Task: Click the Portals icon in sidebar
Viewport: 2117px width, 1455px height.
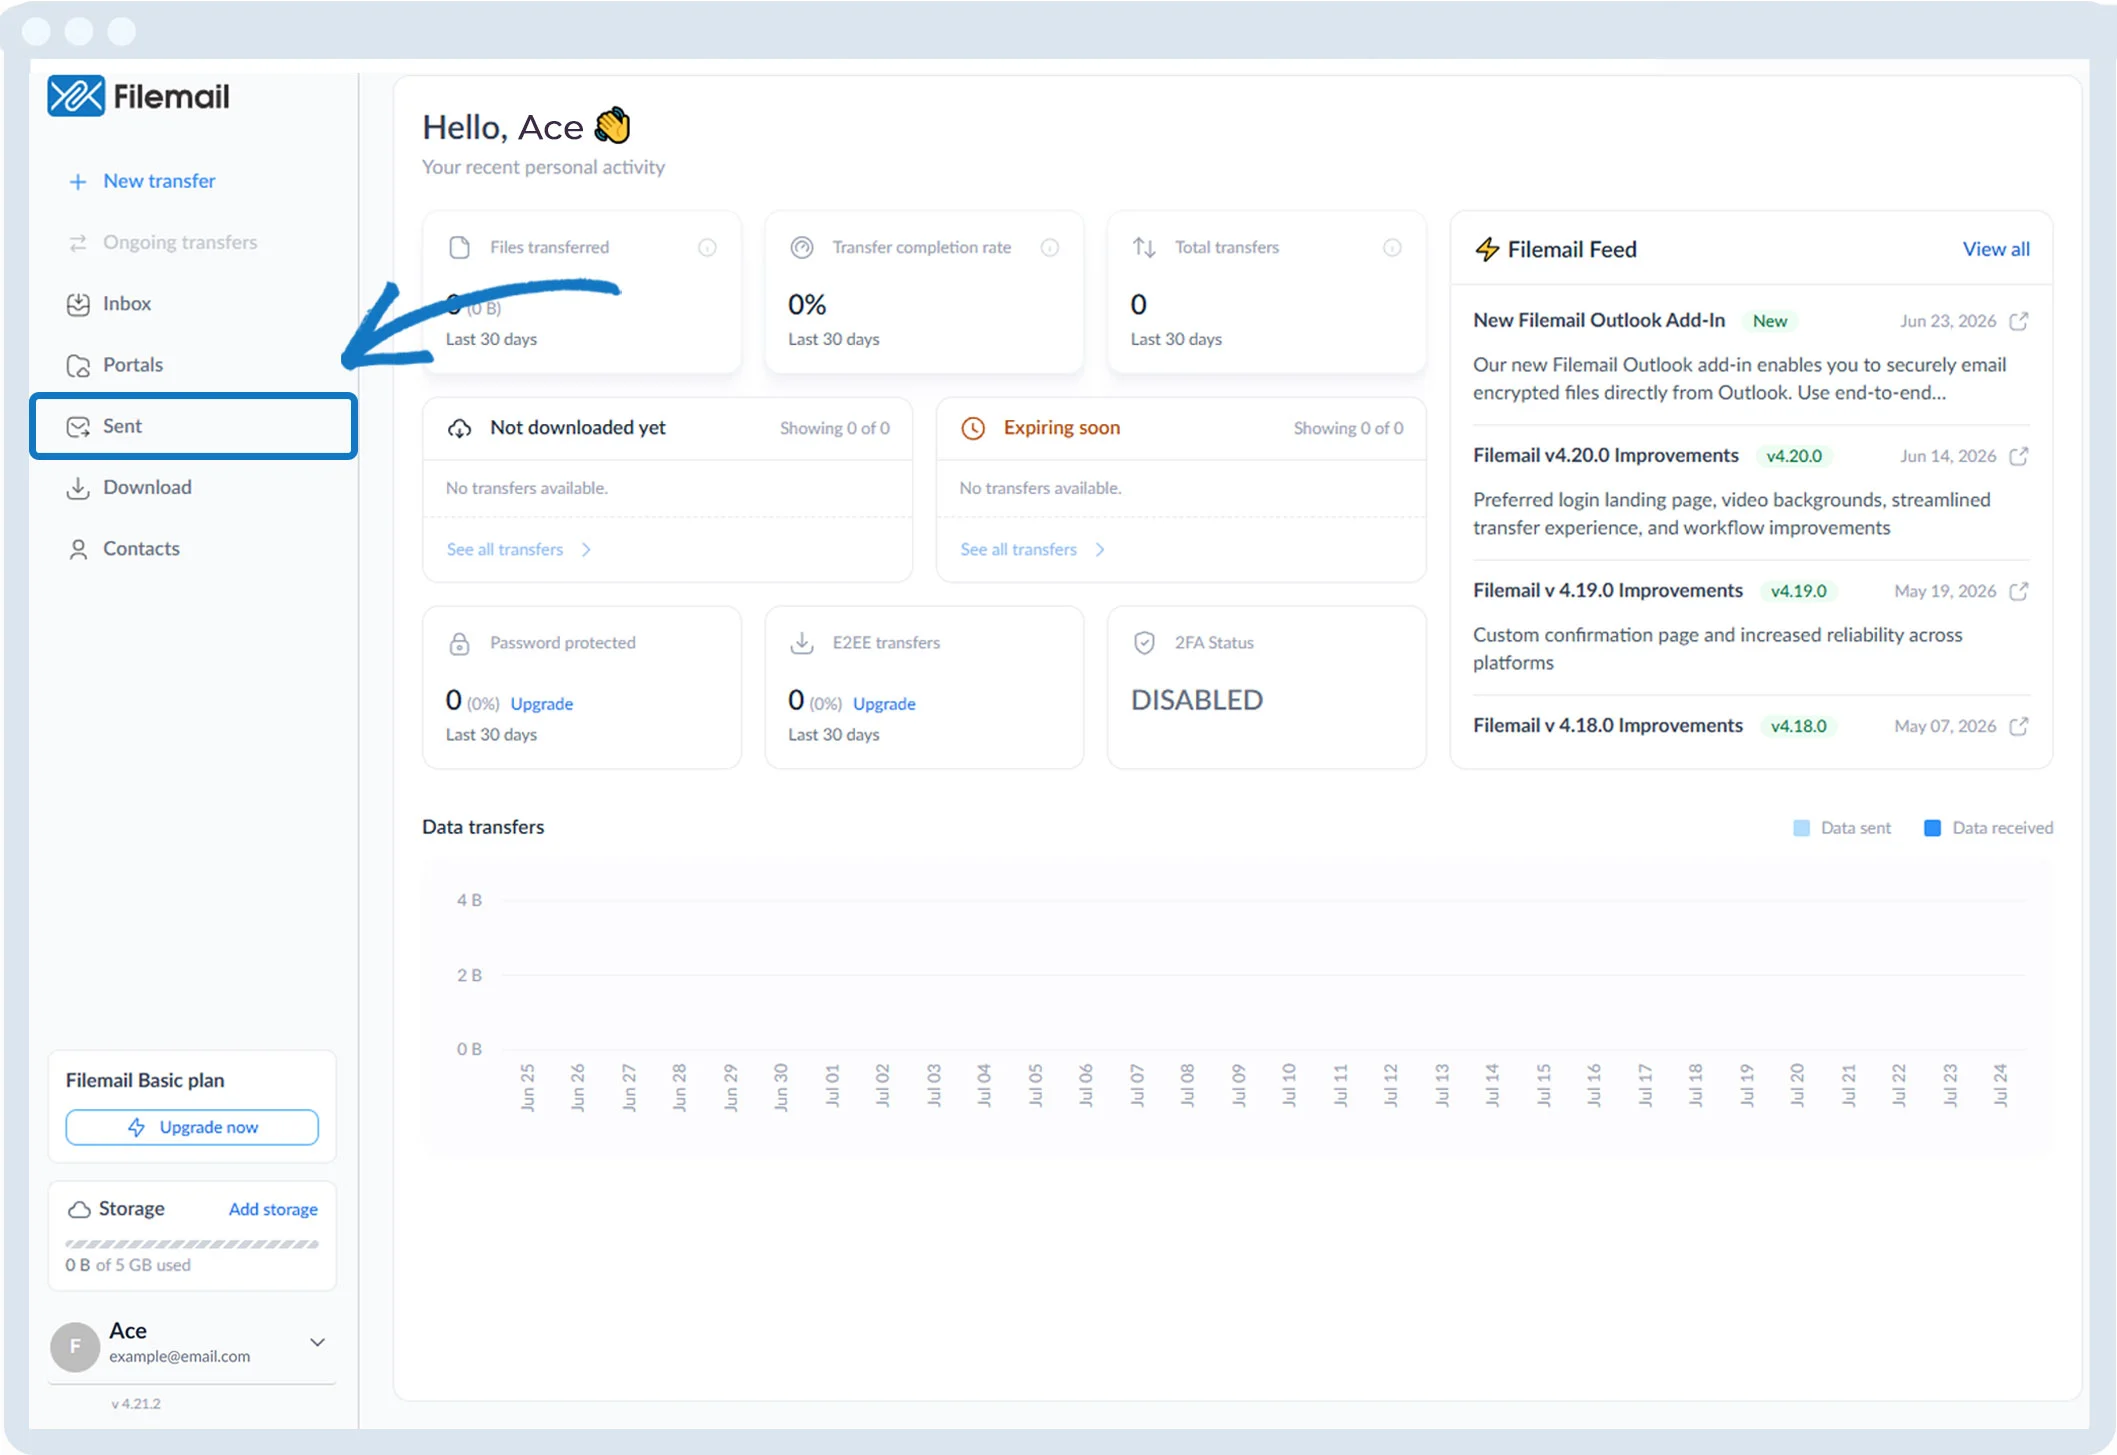Action: tap(78, 366)
